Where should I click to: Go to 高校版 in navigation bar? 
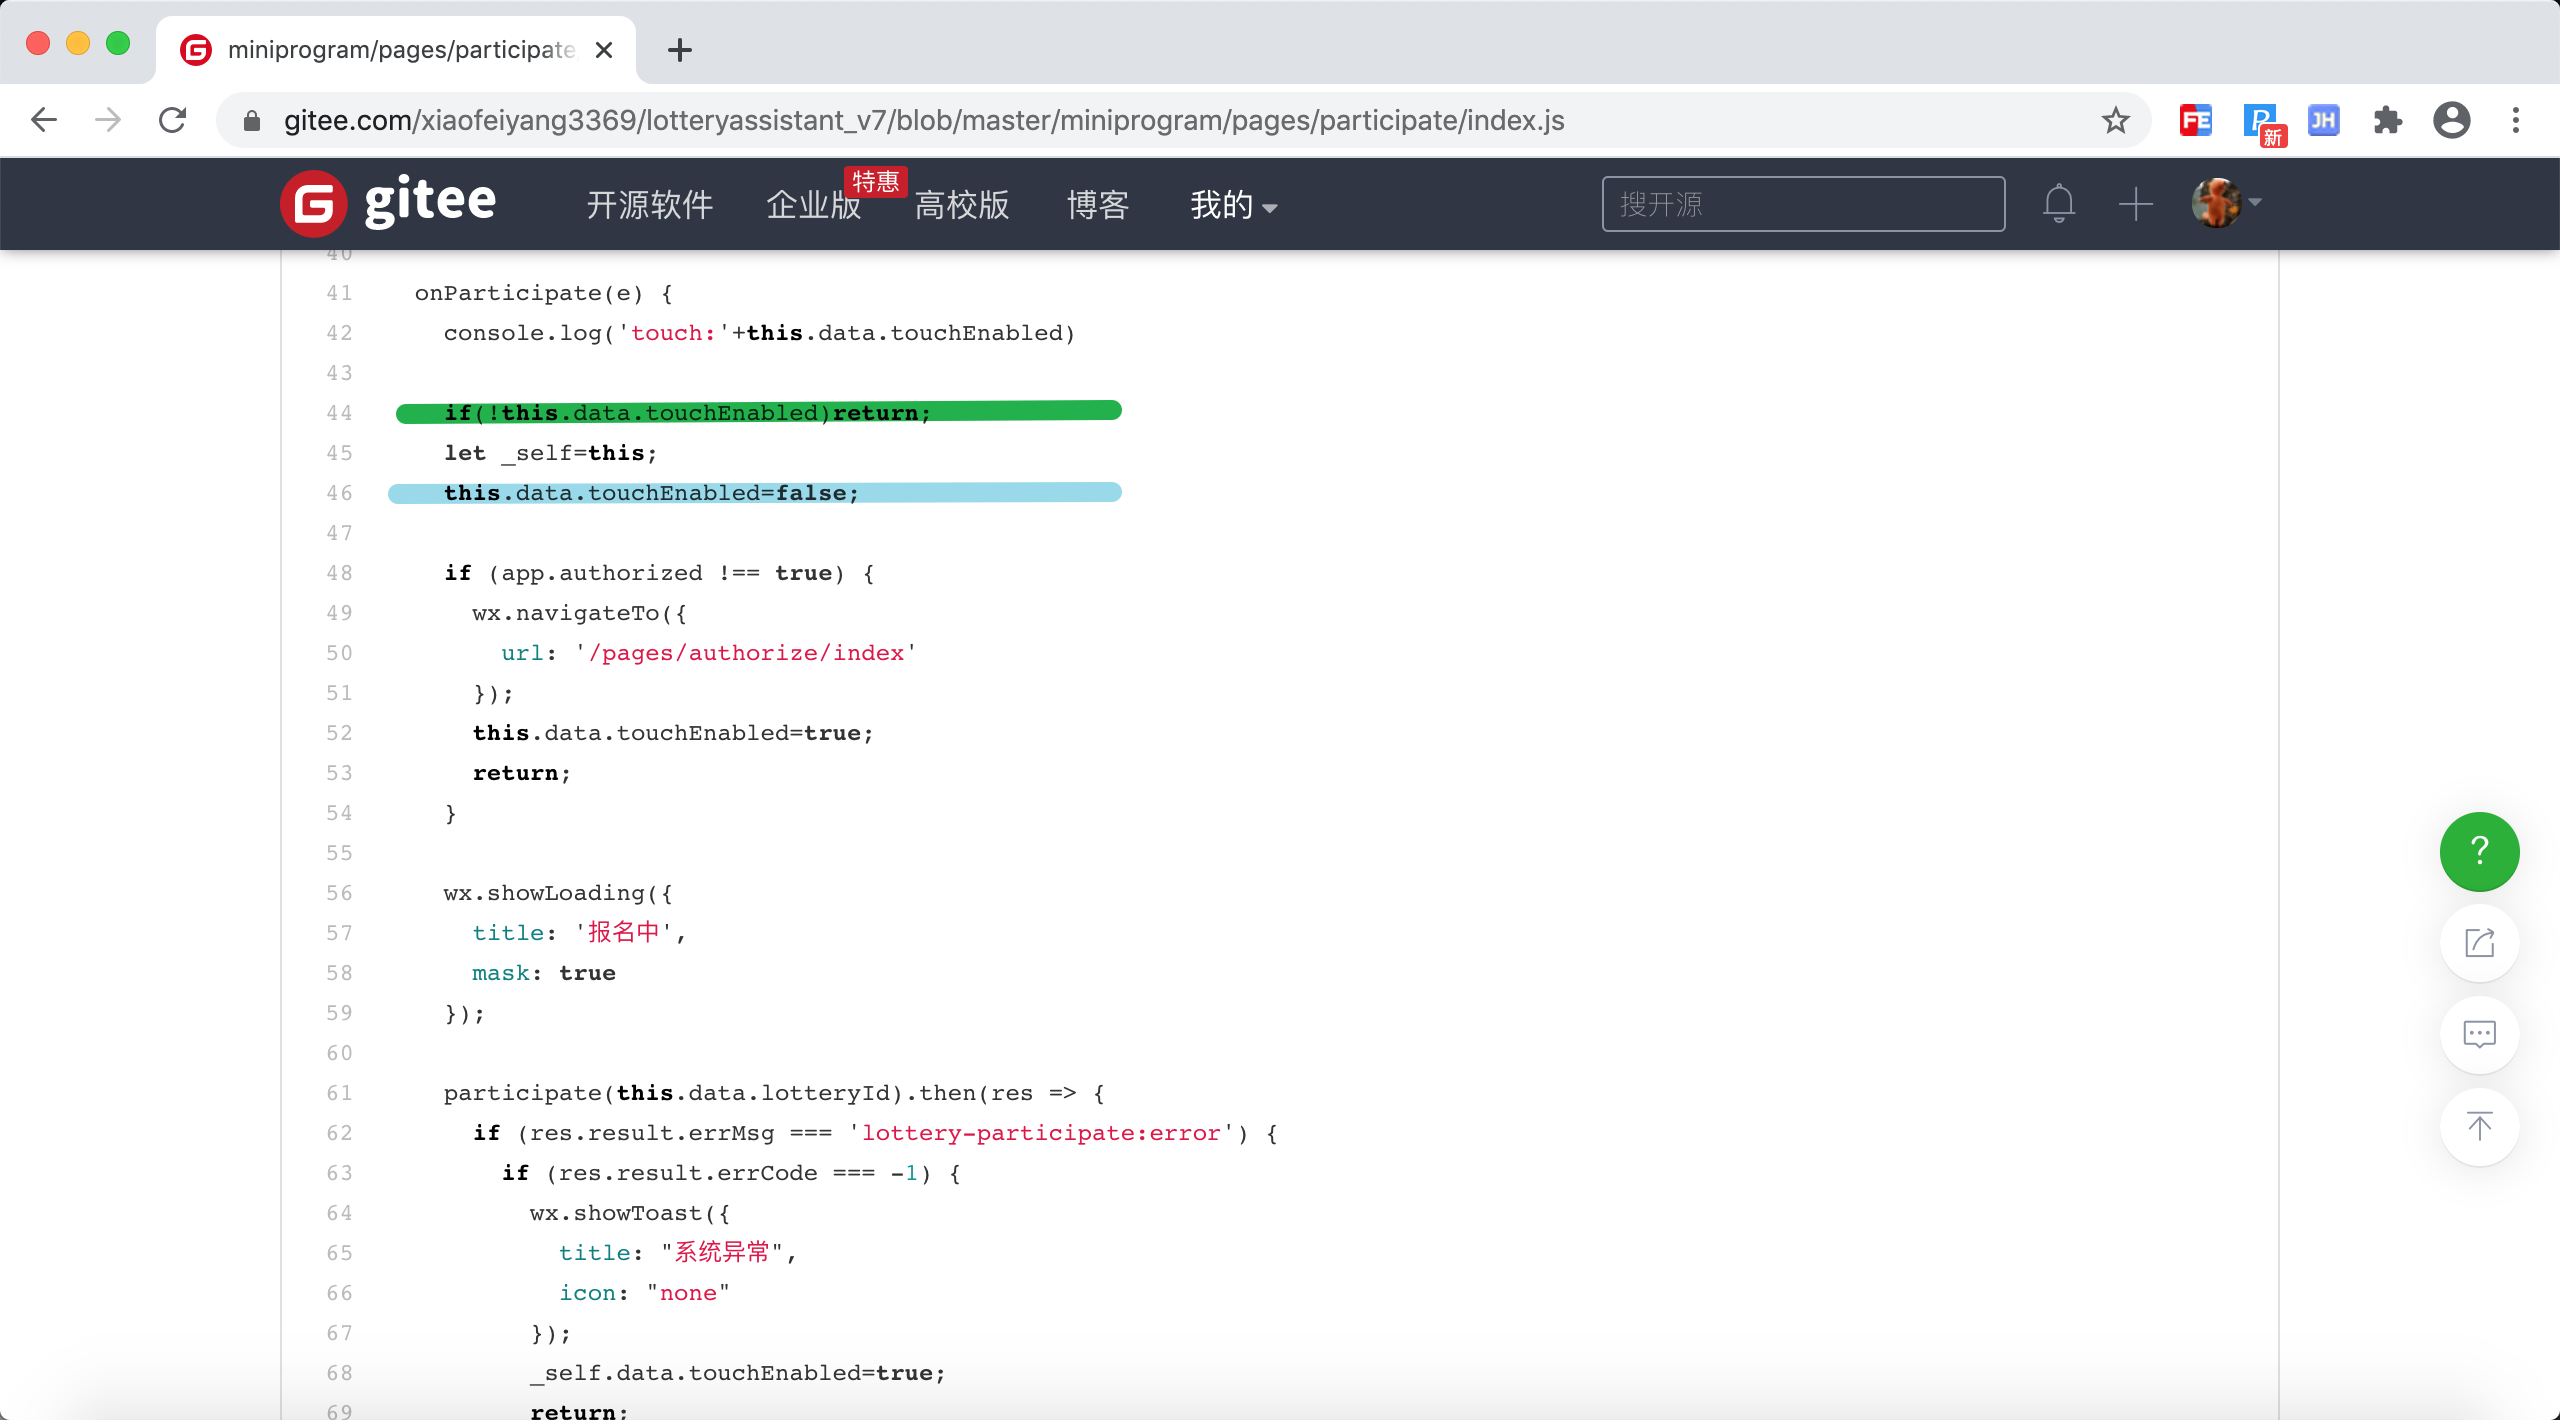click(961, 205)
